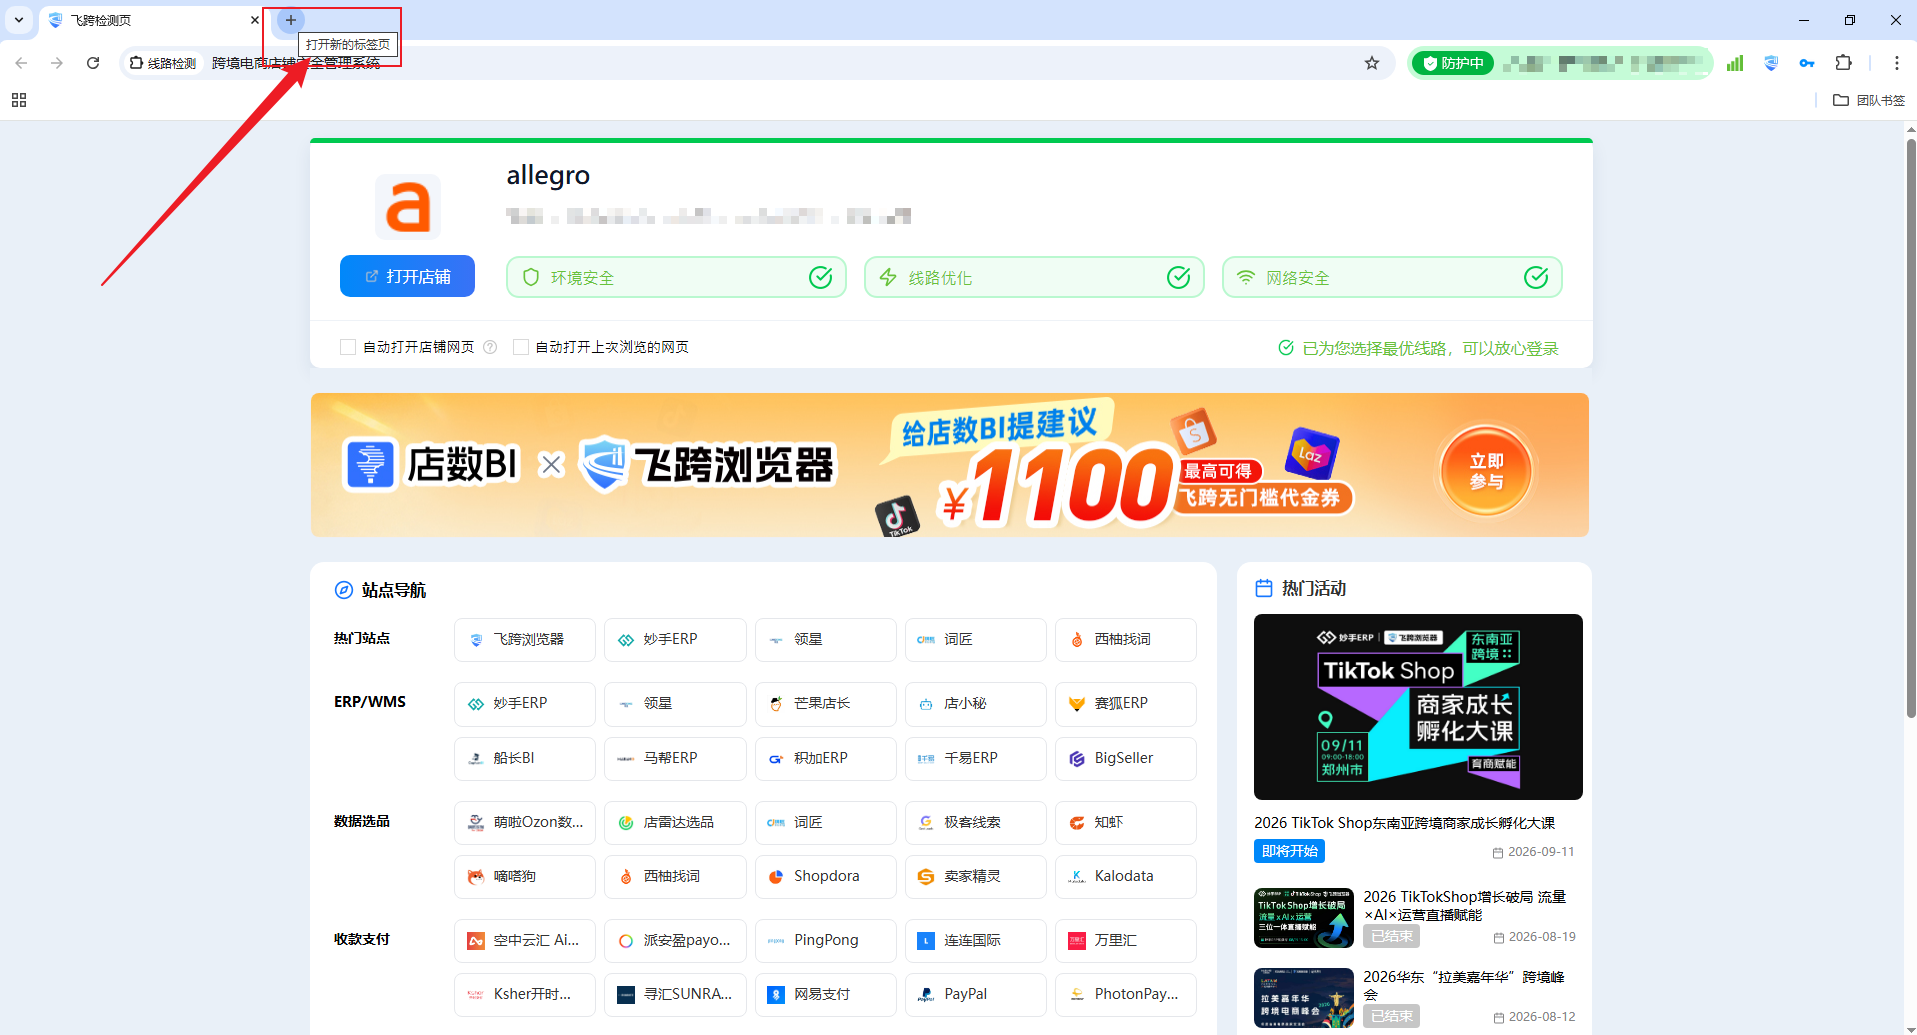This screenshot has width=1917, height=1035.
Task: Click the 网络安全 status box
Action: [1393, 277]
